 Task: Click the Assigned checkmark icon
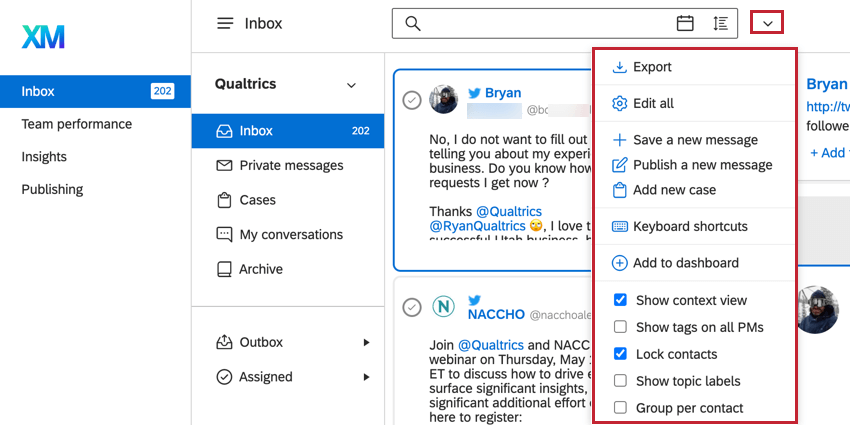coord(224,377)
